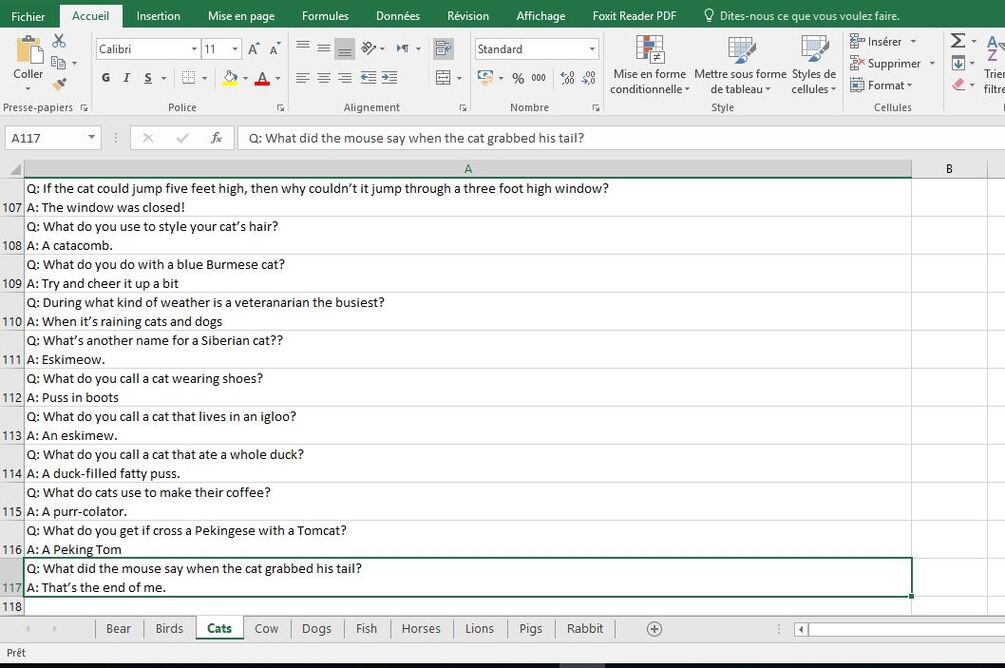Align text left icon
The image size is (1005, 668).
pos(303,78)
